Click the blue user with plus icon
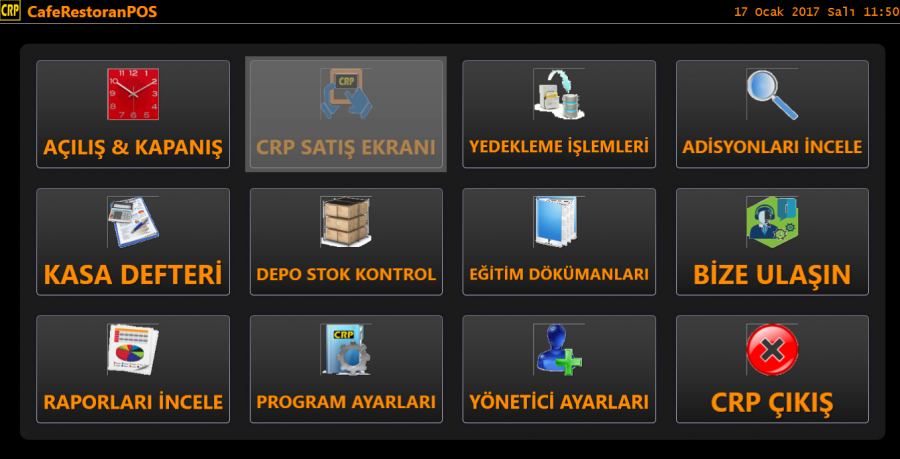Image resolution: width=900 pixels, height=459 pixels. [x=559, y=349]
